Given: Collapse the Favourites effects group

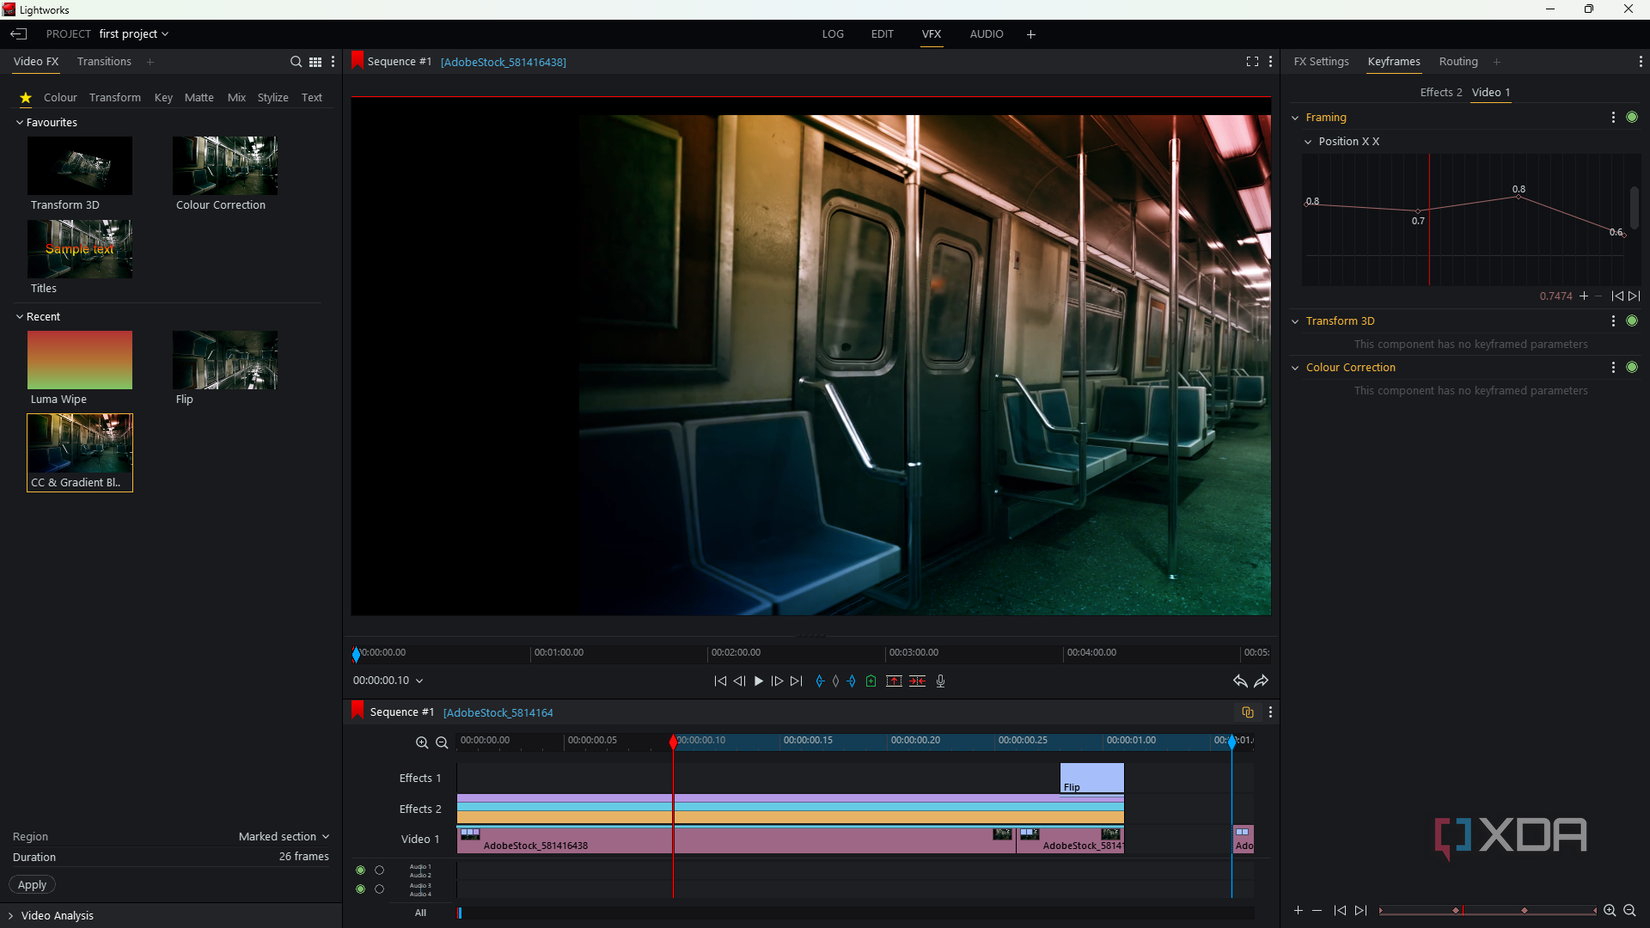Looking at the screenshot, I should [19, 123].
